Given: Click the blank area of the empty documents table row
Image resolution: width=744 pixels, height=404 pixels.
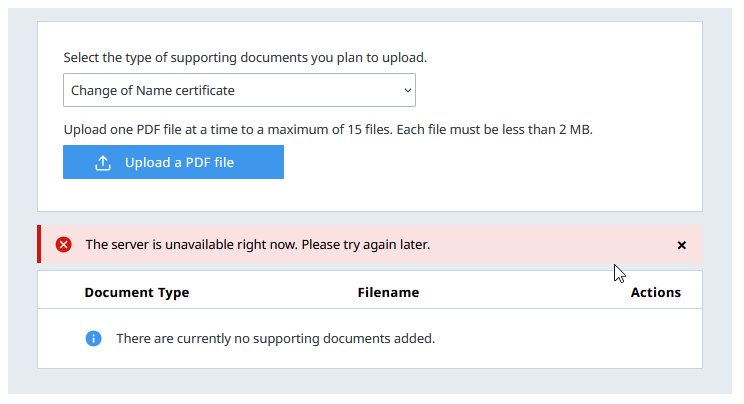Looking at the screenshot, I should (580, 338).
